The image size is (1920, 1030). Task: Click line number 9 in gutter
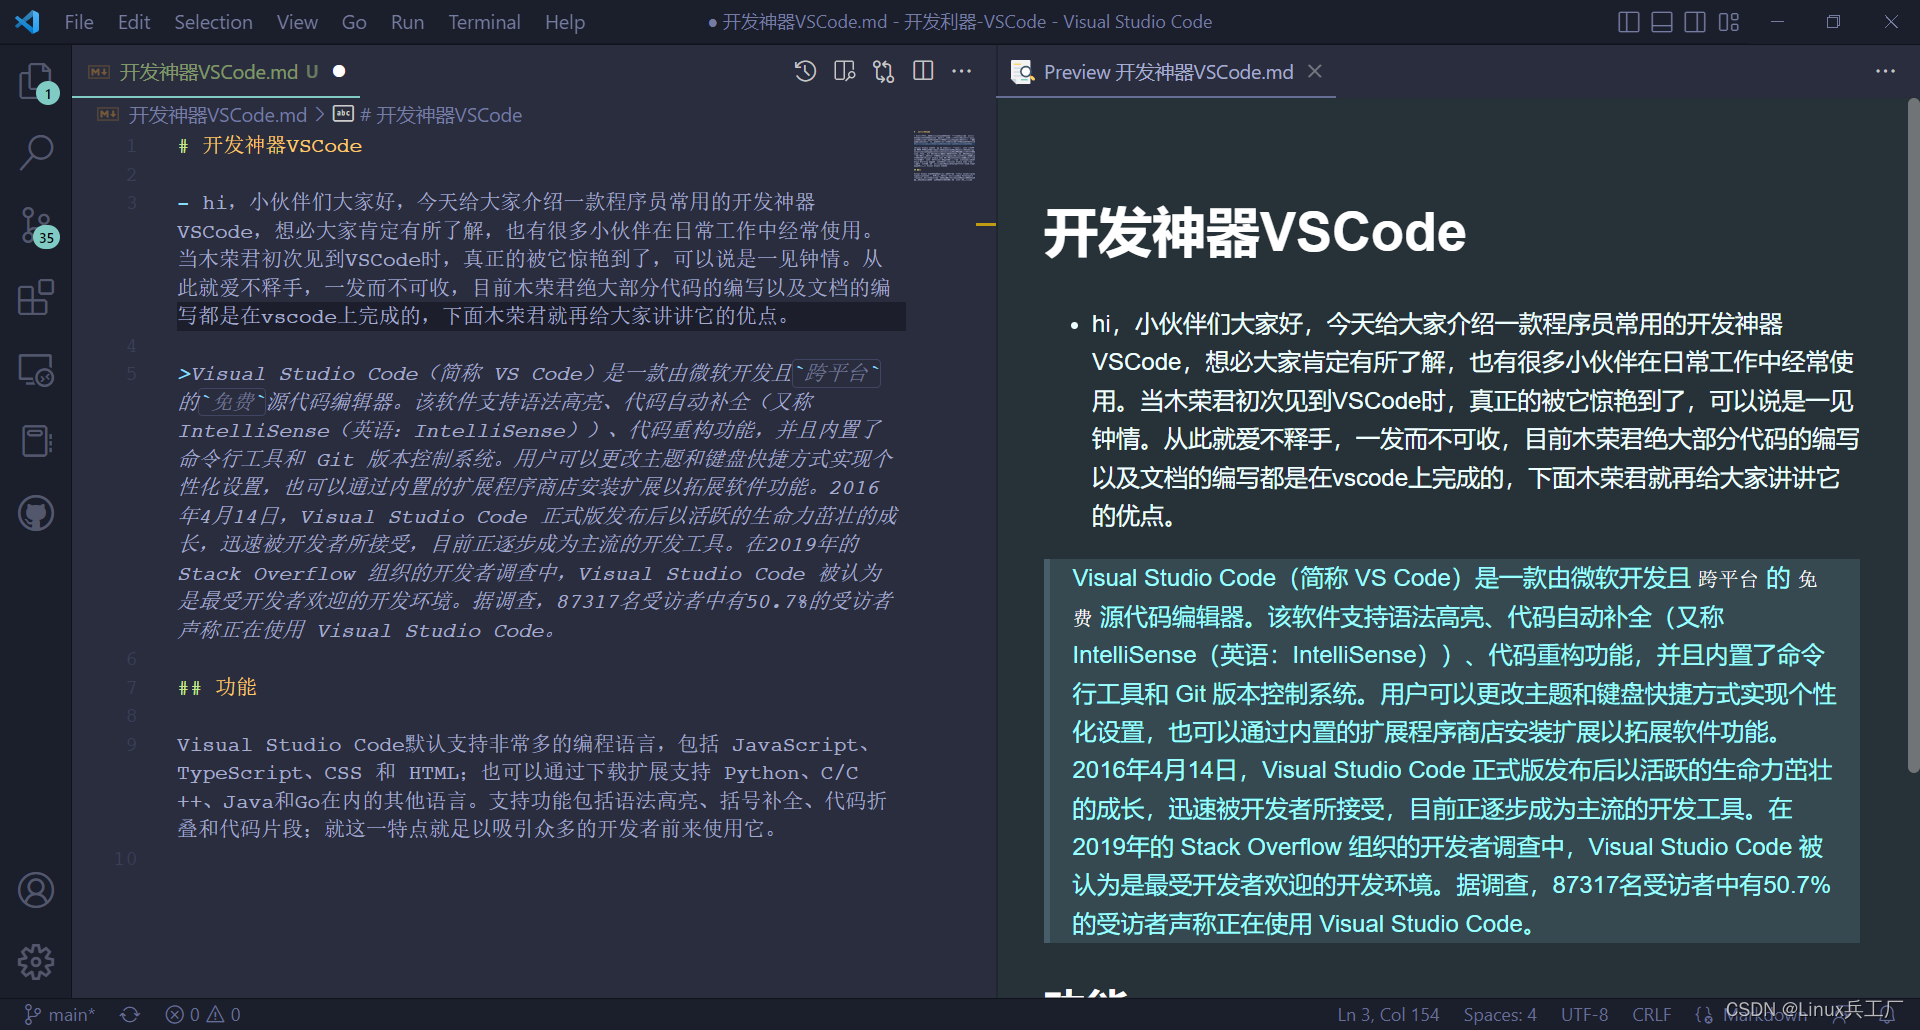coord(131,744)
